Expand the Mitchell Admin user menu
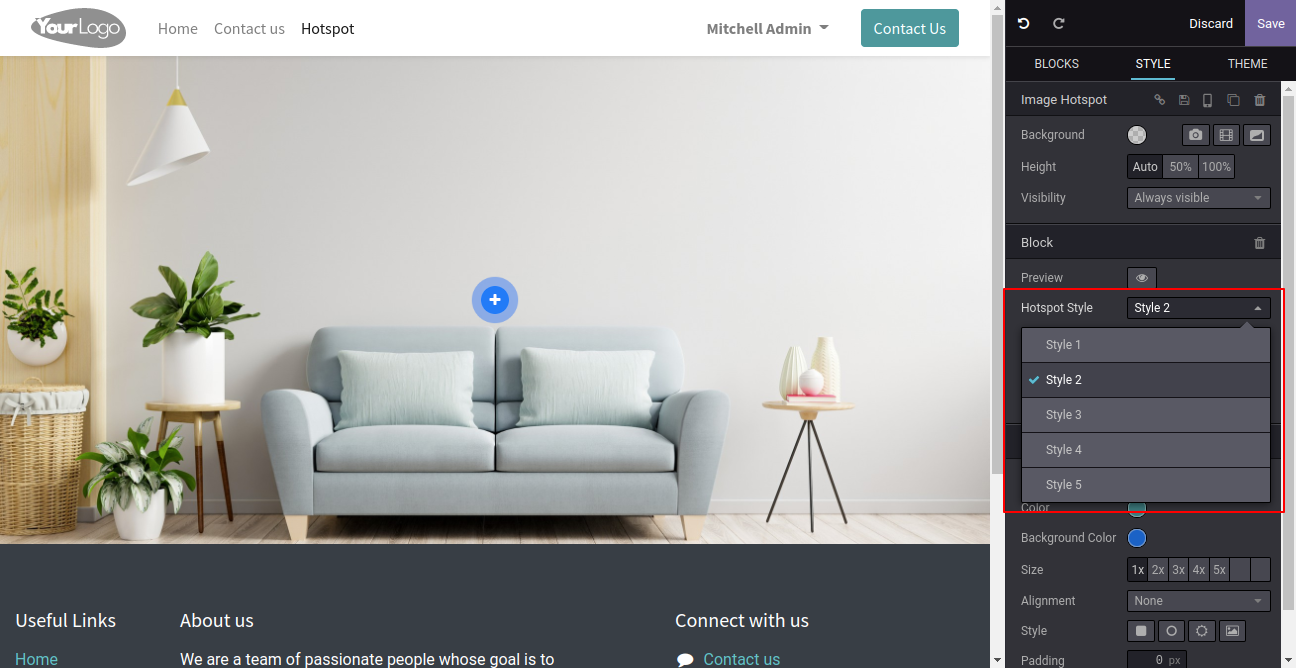1296x668 pixels. 767,29
